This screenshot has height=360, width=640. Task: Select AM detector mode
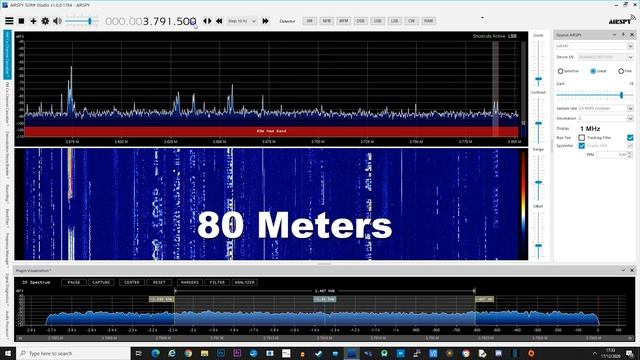[309, 21]
